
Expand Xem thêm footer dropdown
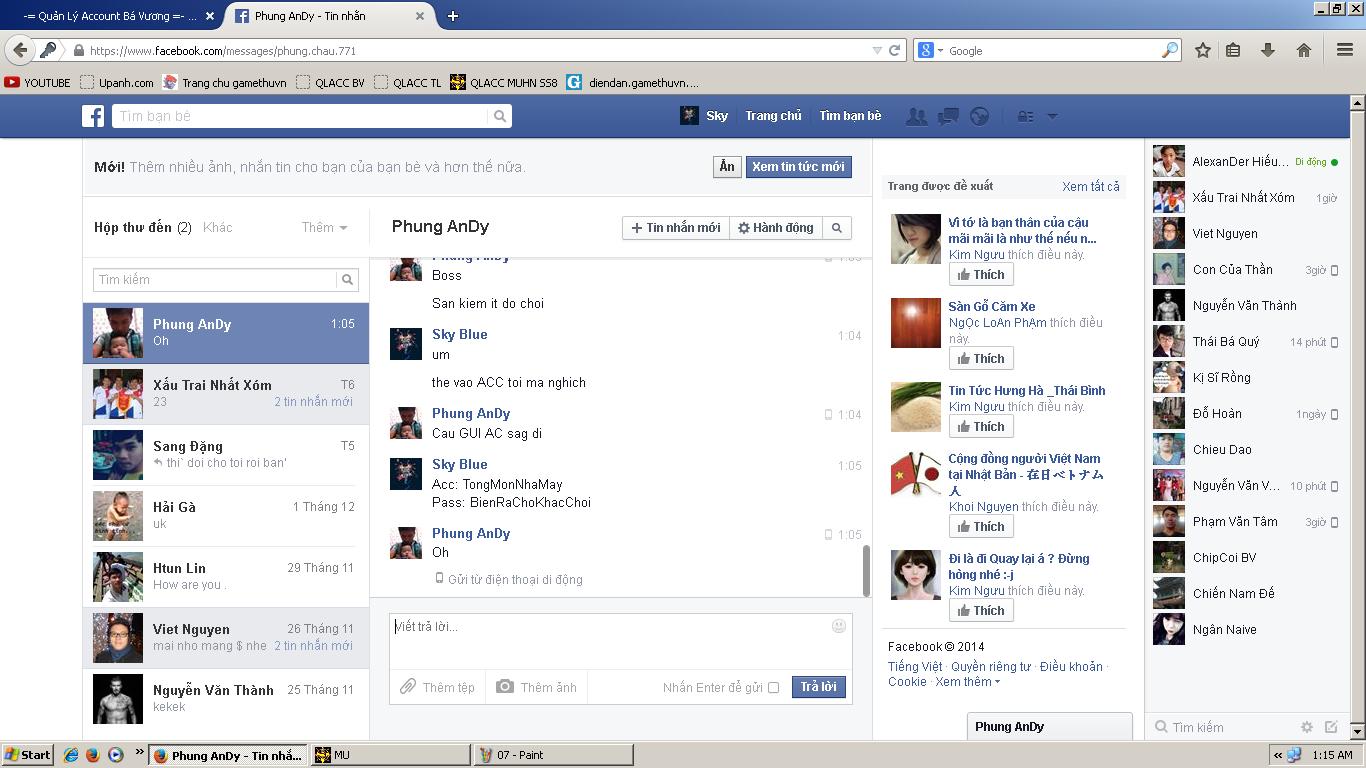click(967, 682)
